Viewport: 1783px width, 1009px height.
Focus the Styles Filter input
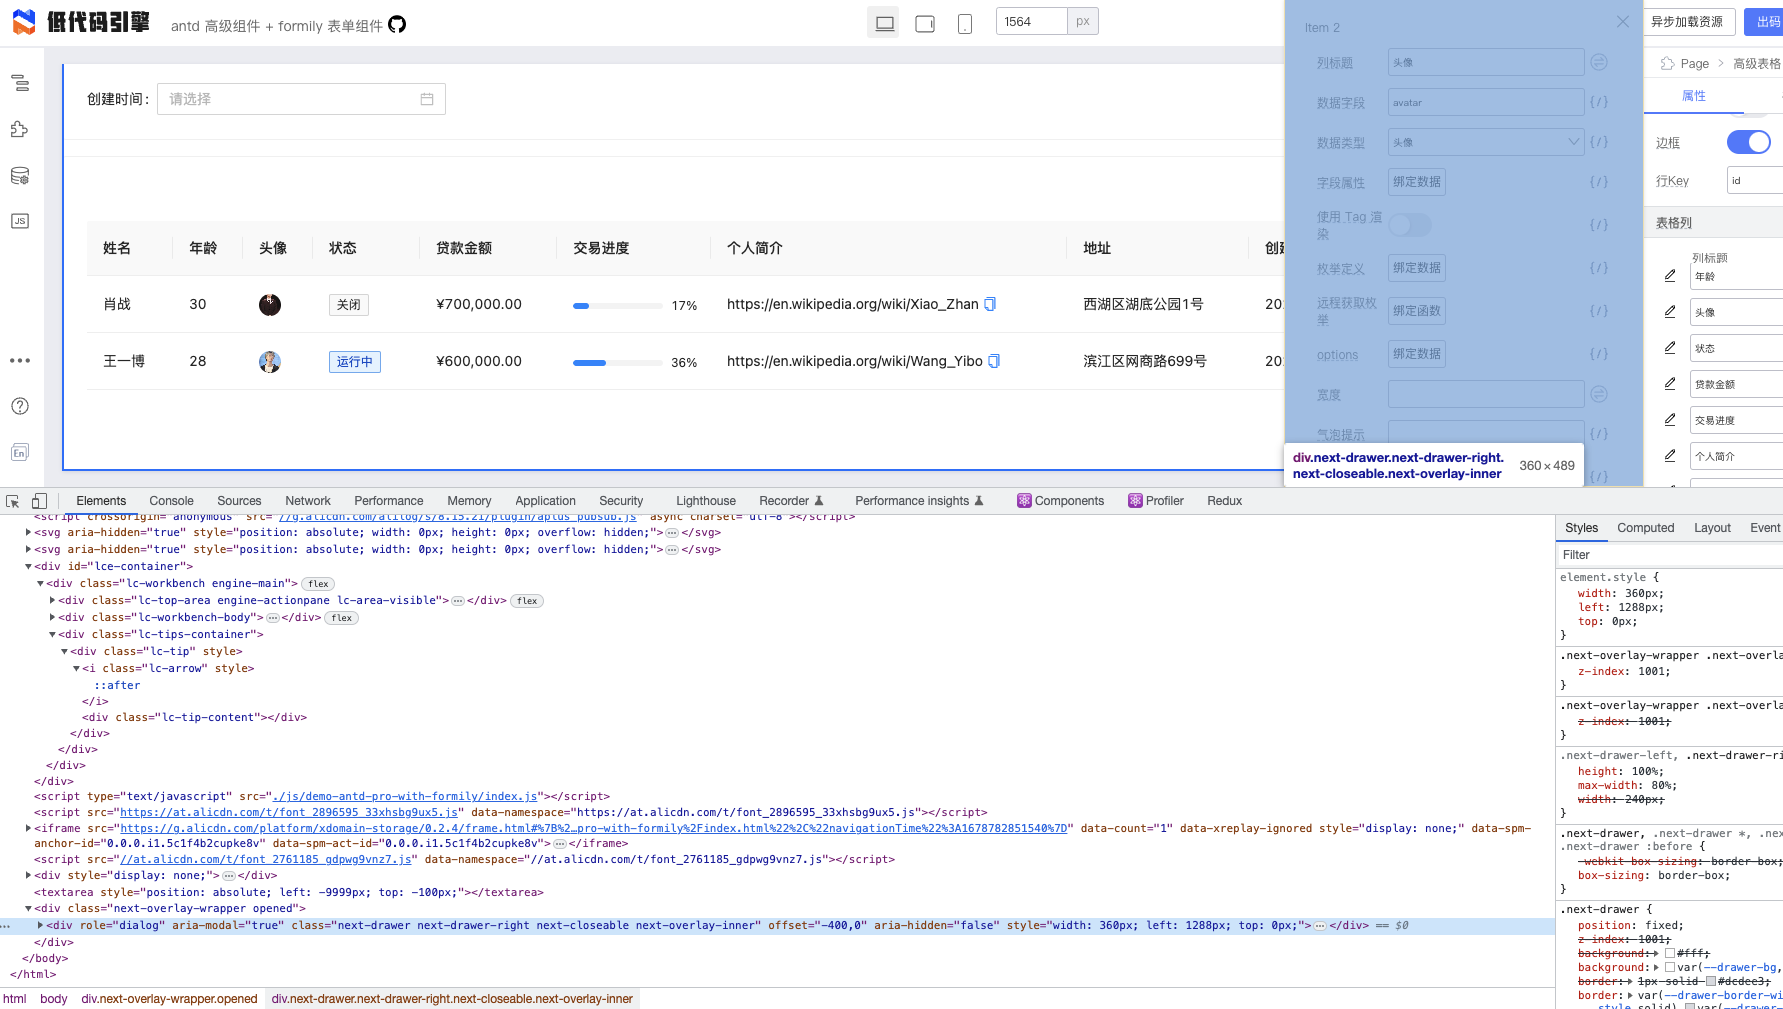[x=1670, y=555]
